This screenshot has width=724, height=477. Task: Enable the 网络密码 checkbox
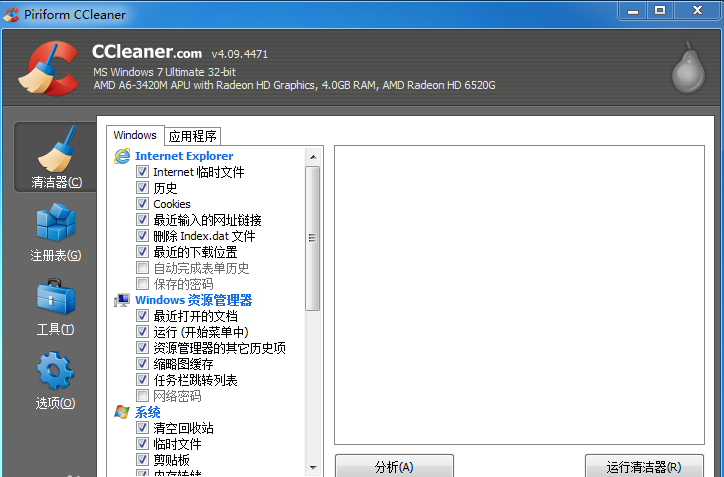click(142, 396)
